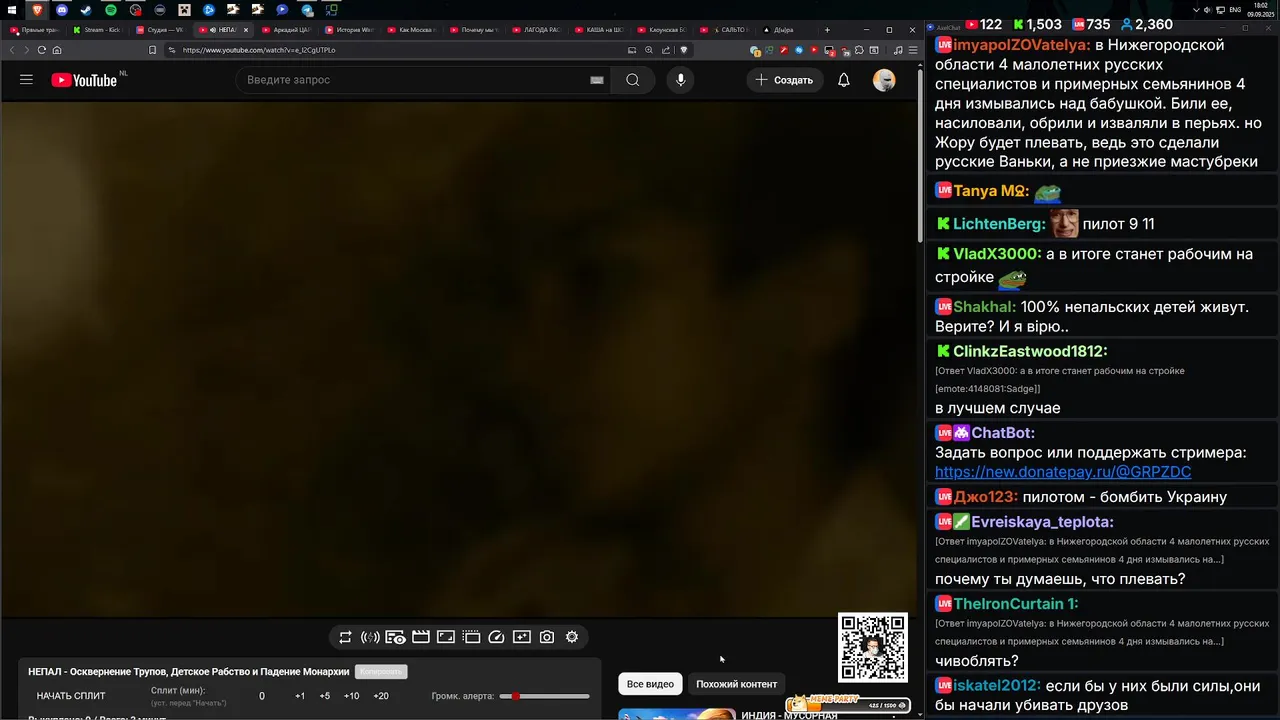Image resolution: width=1280 pixels, height=720 pixels.
Task: Switch to the Stream - Kick browser tab
Action: [x=100, y=30]
